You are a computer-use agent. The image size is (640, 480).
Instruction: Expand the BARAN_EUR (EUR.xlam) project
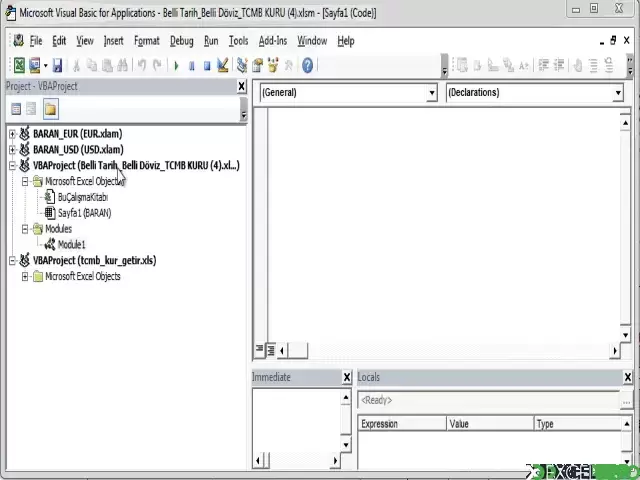point(12,134)
